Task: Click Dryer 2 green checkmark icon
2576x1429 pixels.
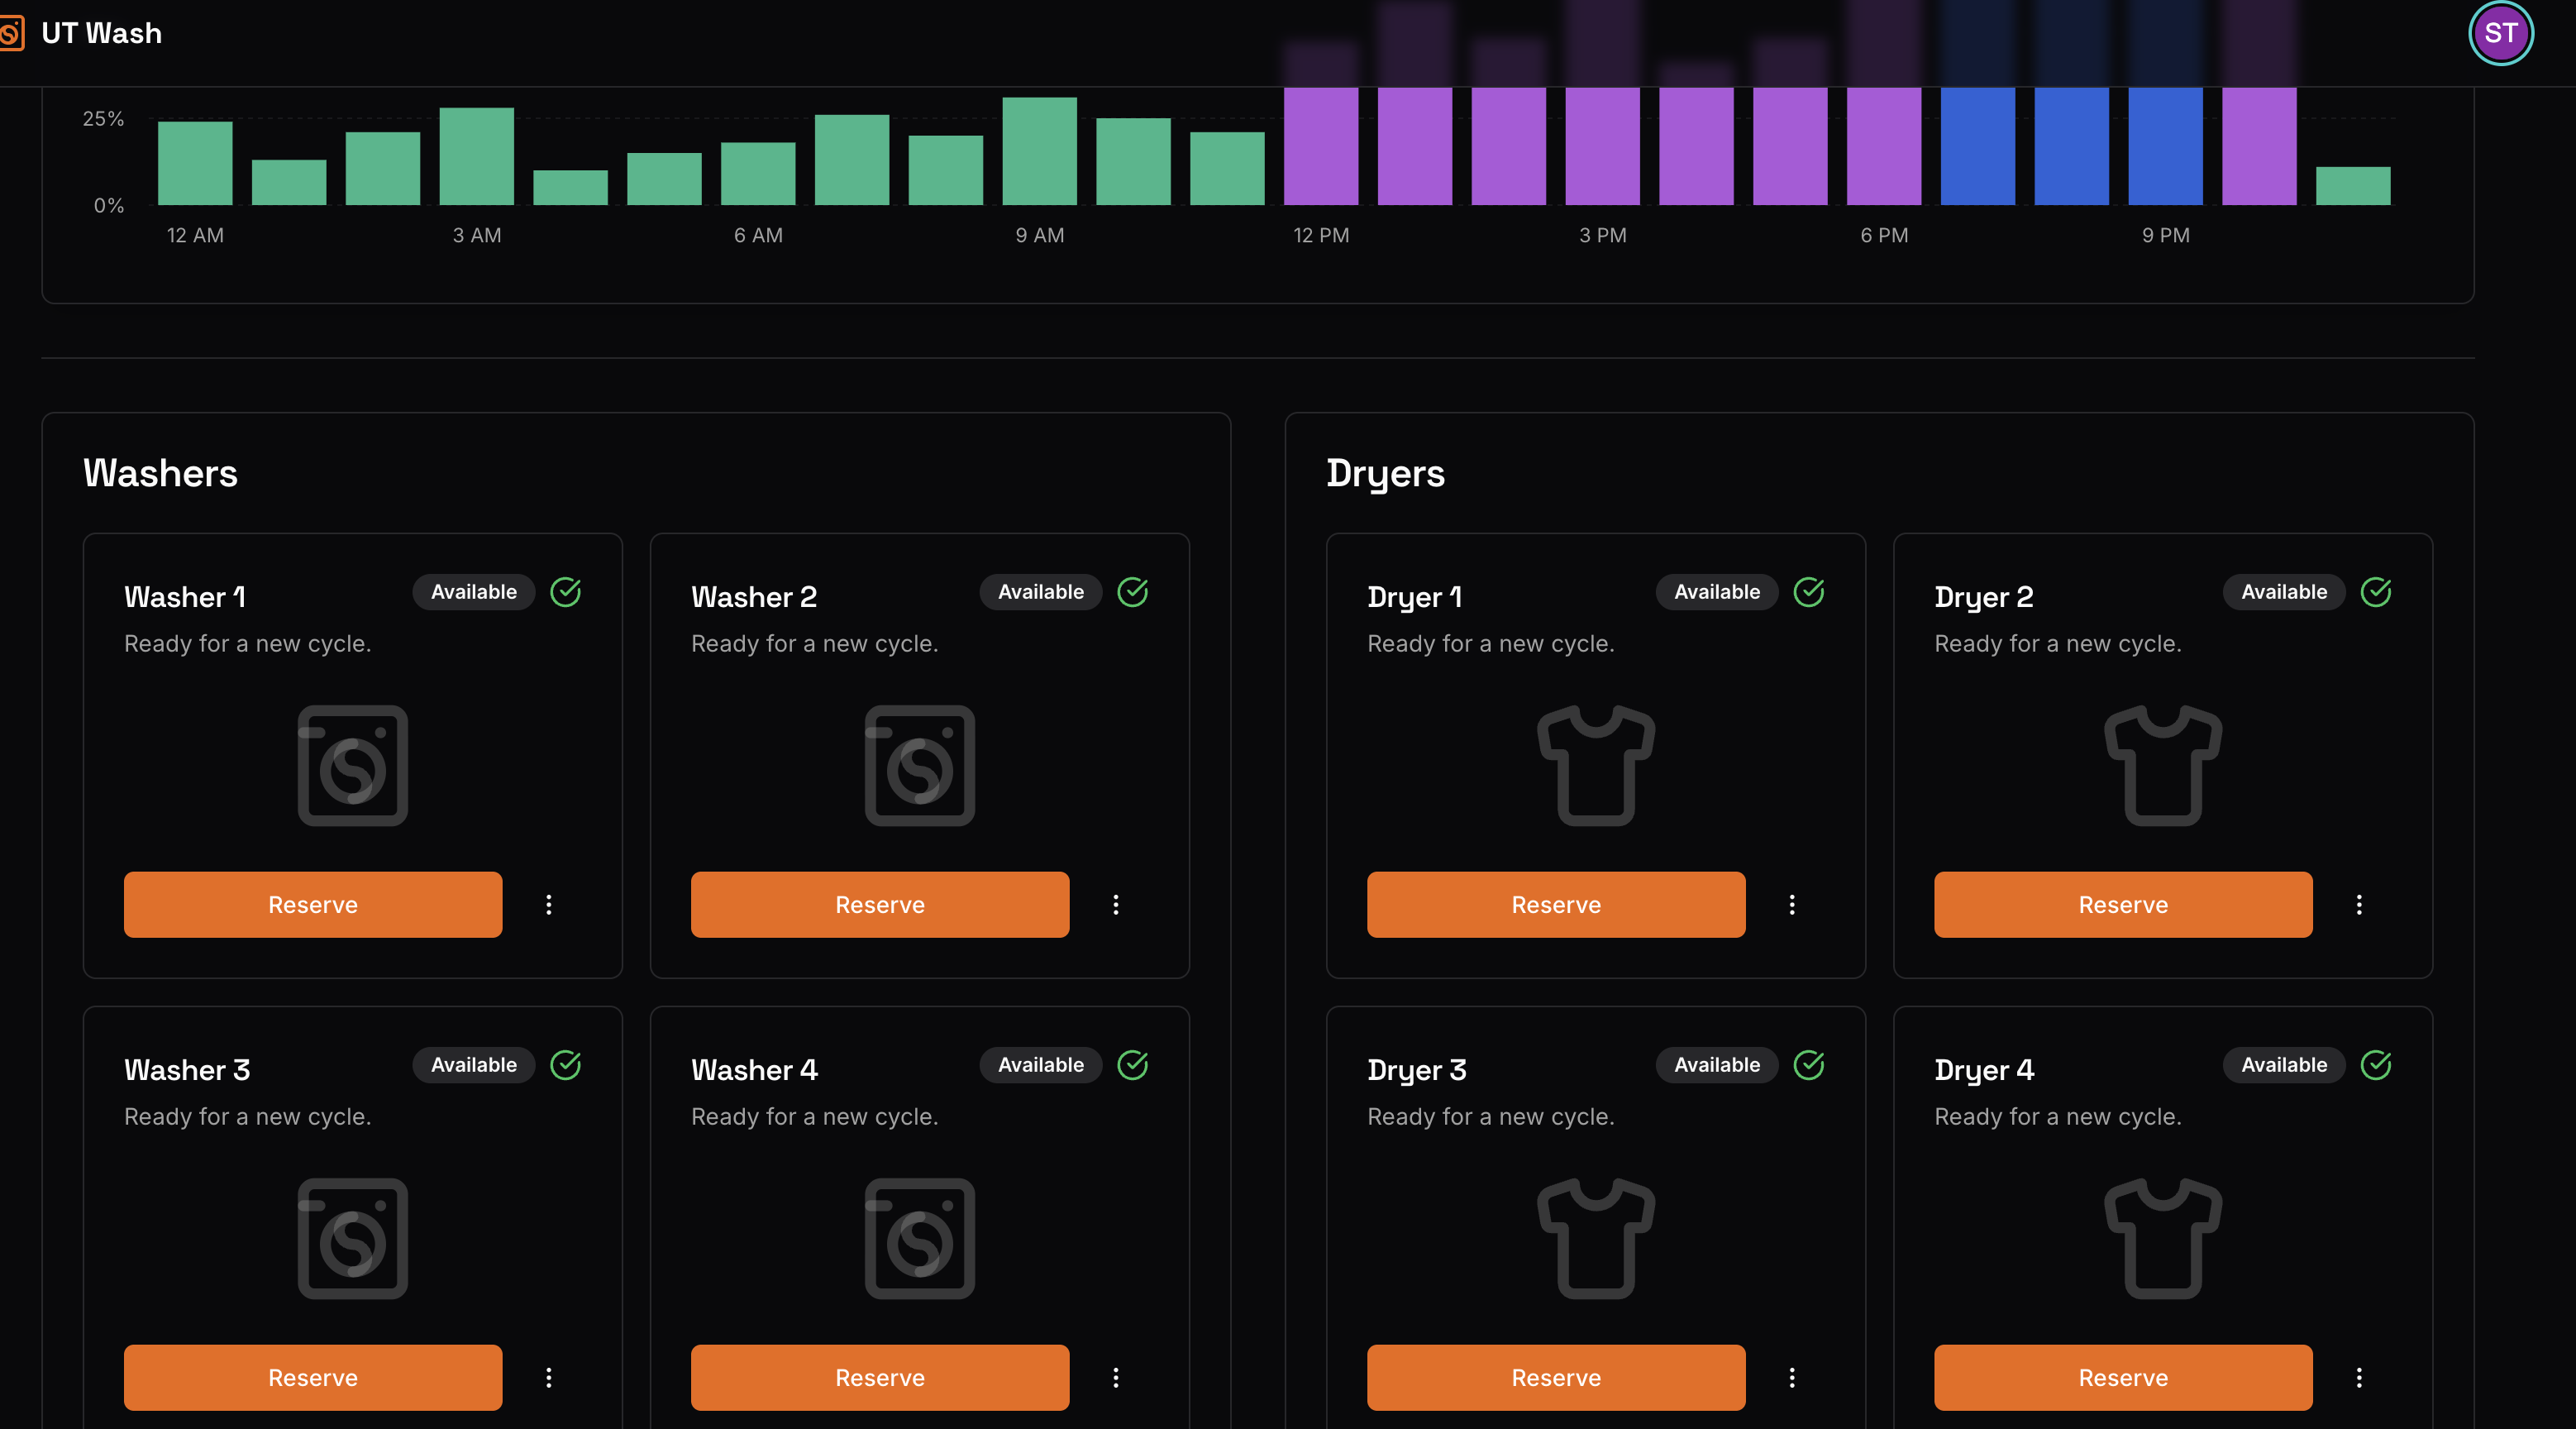Action: [x=2375, y=592]
